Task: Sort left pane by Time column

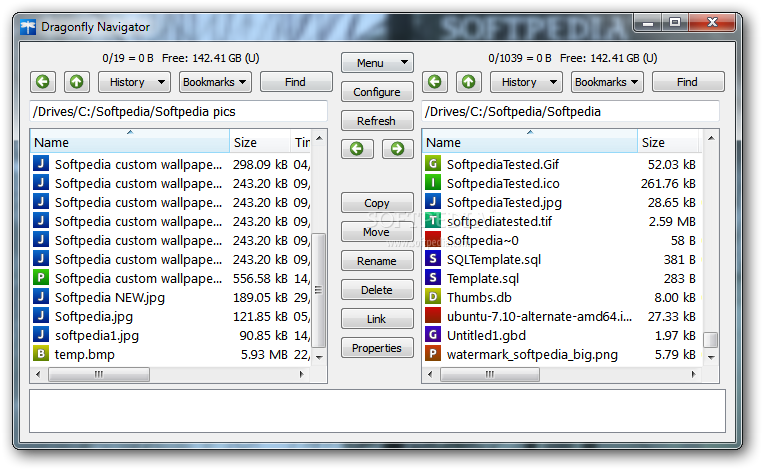Action: [301, 142]
